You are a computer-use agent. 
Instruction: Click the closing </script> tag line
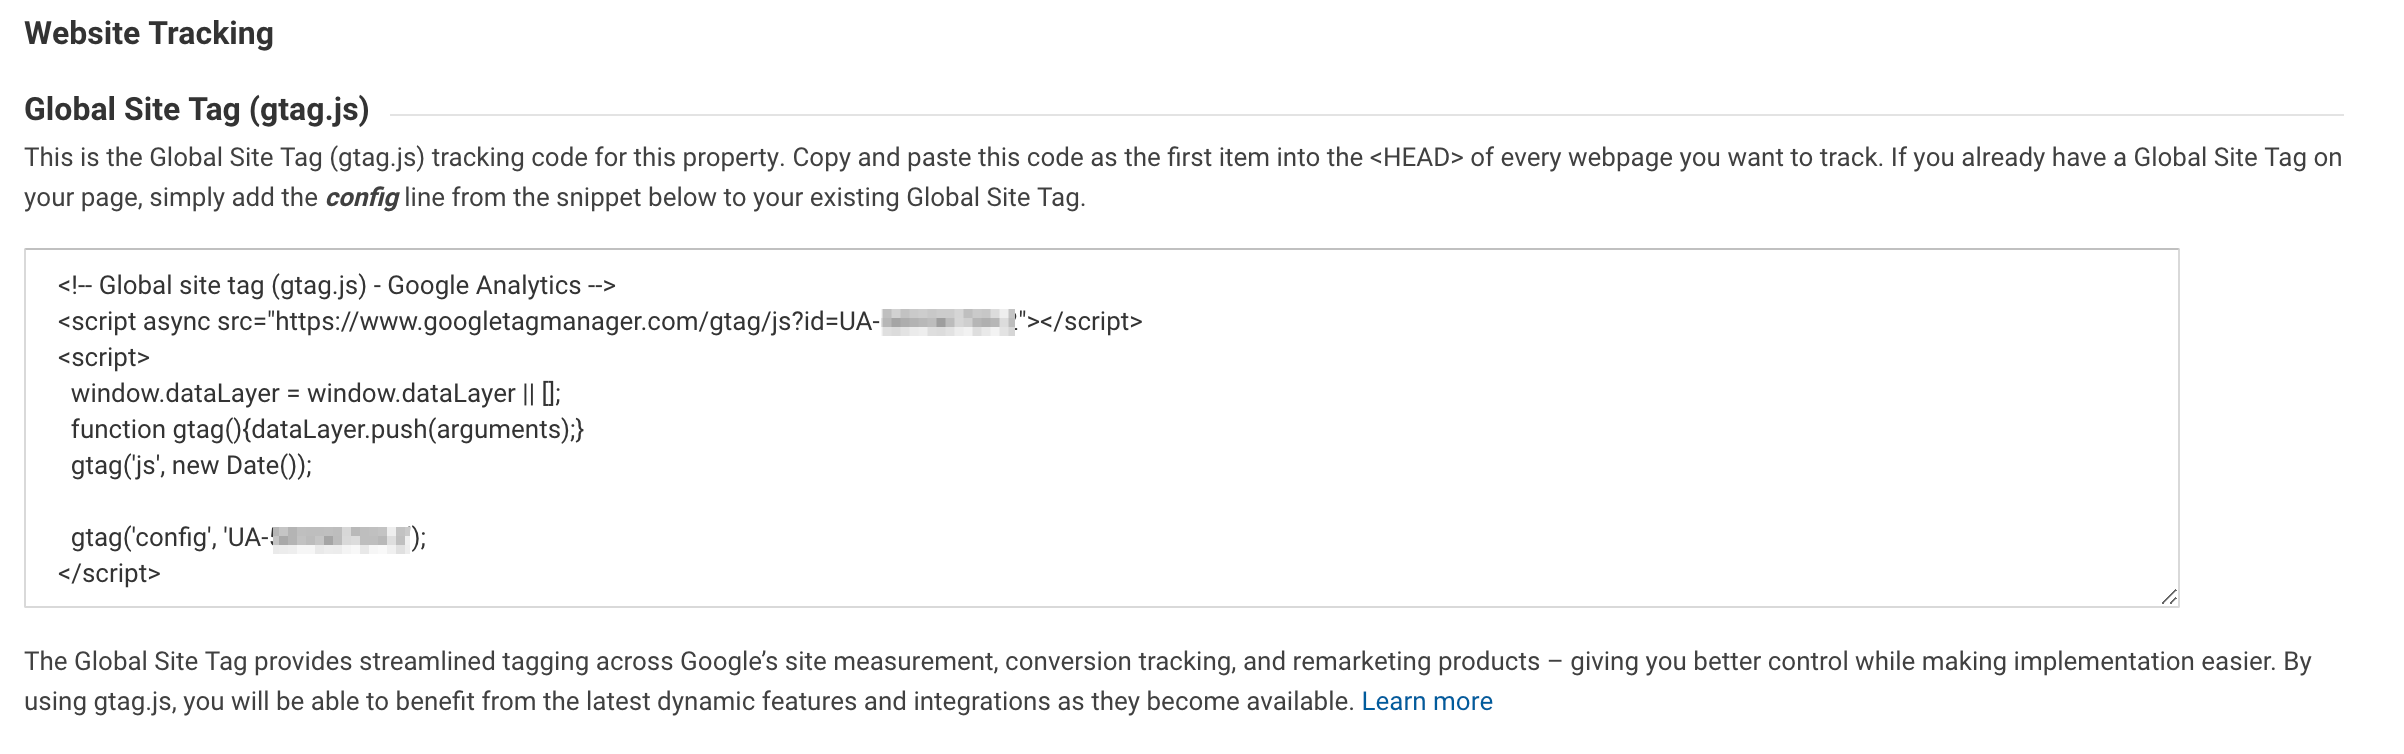click(109, 573)
